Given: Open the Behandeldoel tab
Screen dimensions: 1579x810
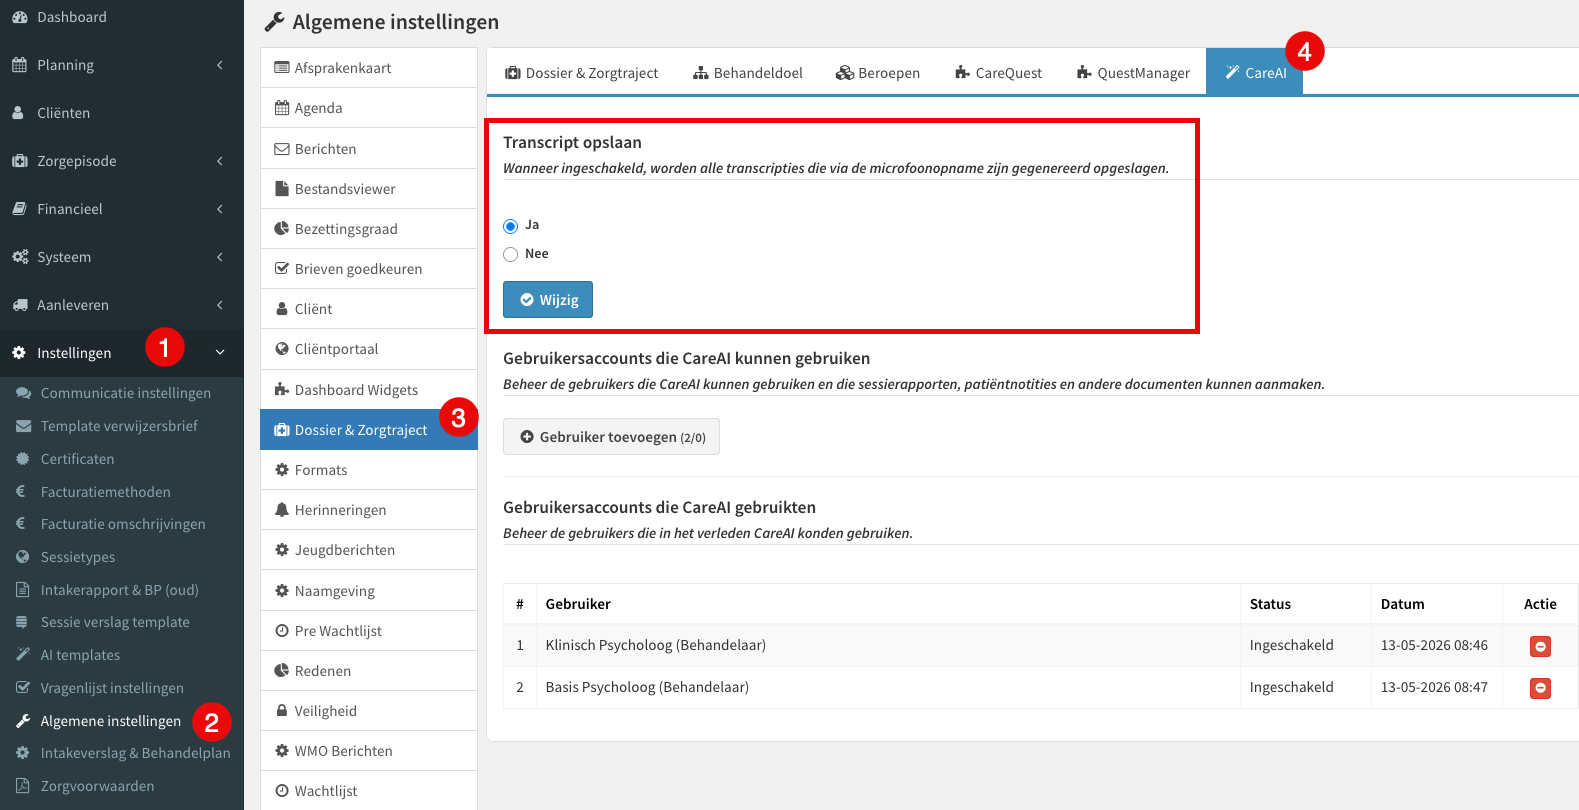Looking at the screenshot, I should coord(748,73).
